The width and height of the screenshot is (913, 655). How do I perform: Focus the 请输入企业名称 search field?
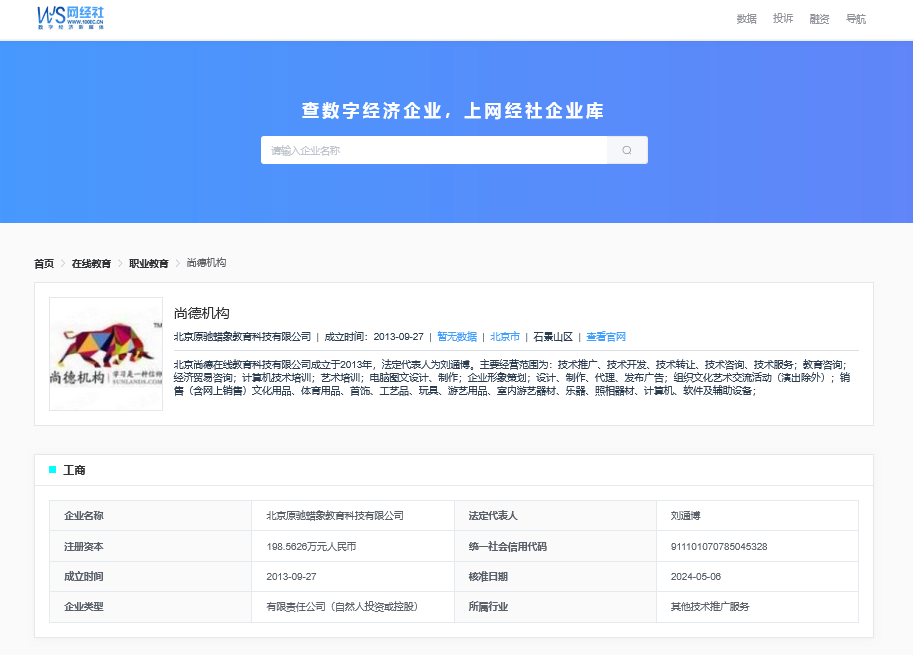tap(434, 150)
